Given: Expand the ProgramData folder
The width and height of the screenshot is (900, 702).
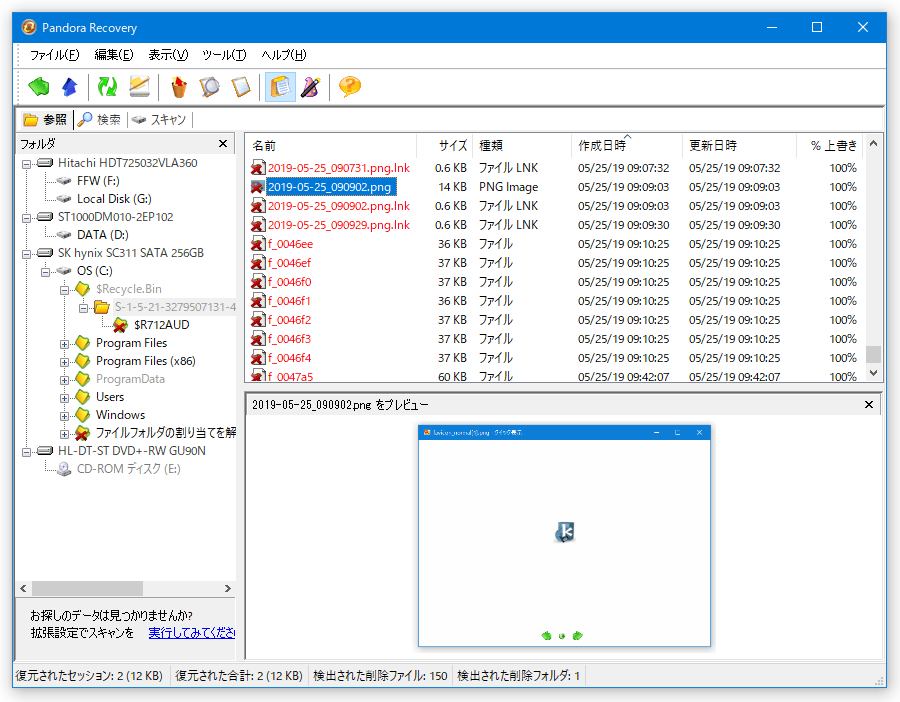Looking at the screenshot, I should tap(64, 380).
